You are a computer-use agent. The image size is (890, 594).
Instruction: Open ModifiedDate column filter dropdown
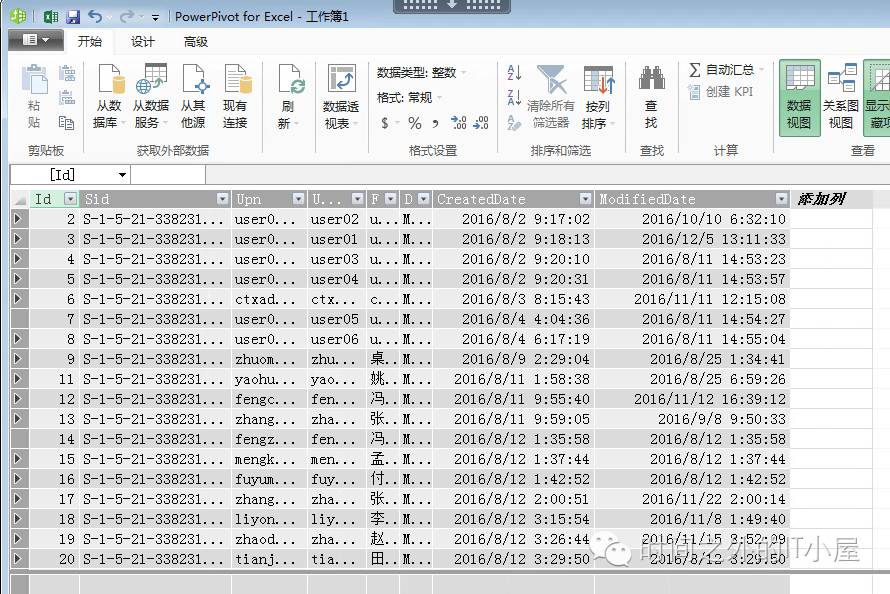[782, 199]
